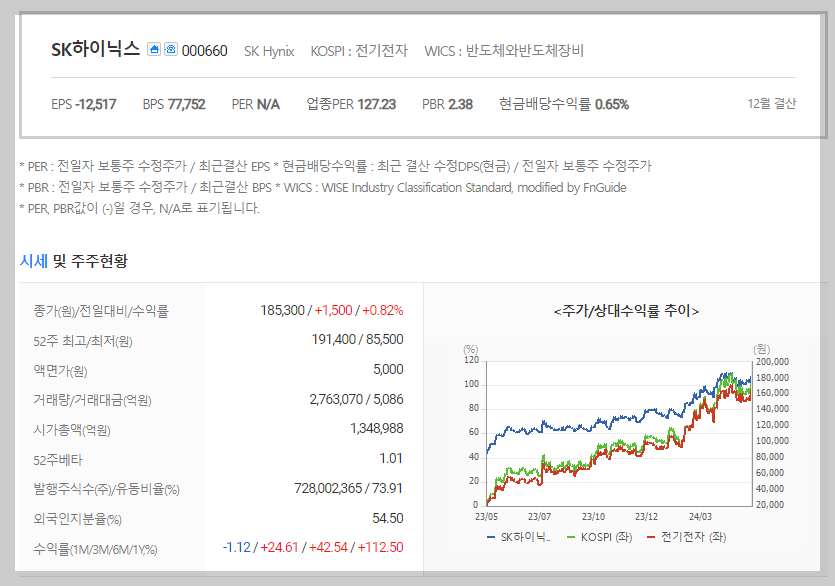Click the 외국인지분율(%) row label
Screen dimensions: 835x586
click(78, 519)
